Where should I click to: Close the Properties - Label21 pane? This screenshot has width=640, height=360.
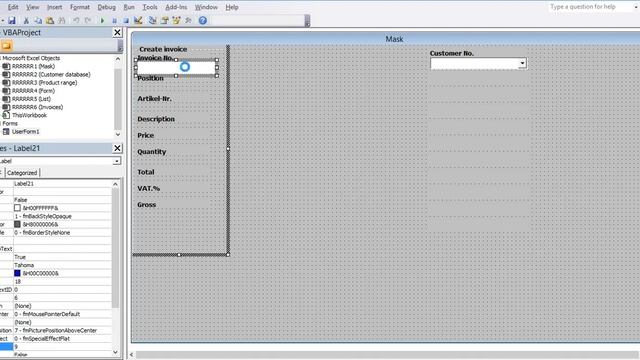pos(117,148)
